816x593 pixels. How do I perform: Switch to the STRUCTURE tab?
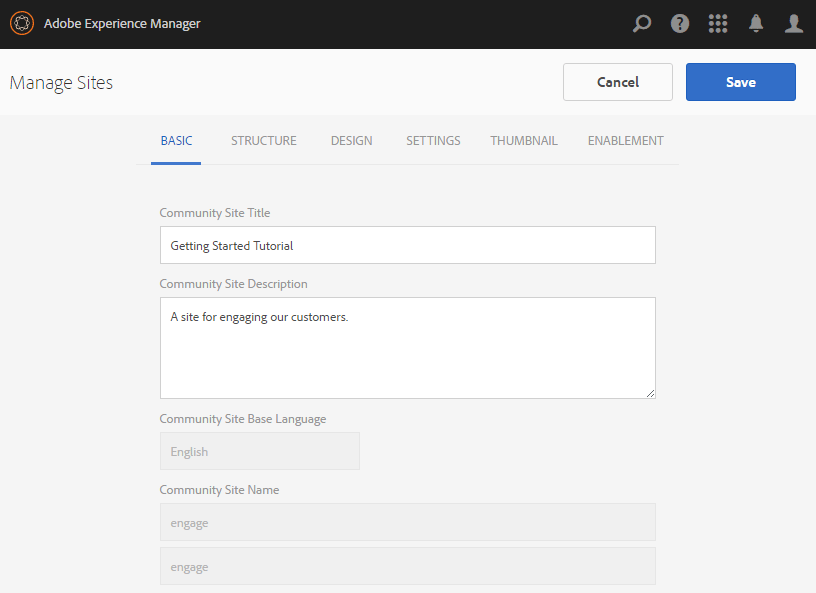(x=264, y=141)
